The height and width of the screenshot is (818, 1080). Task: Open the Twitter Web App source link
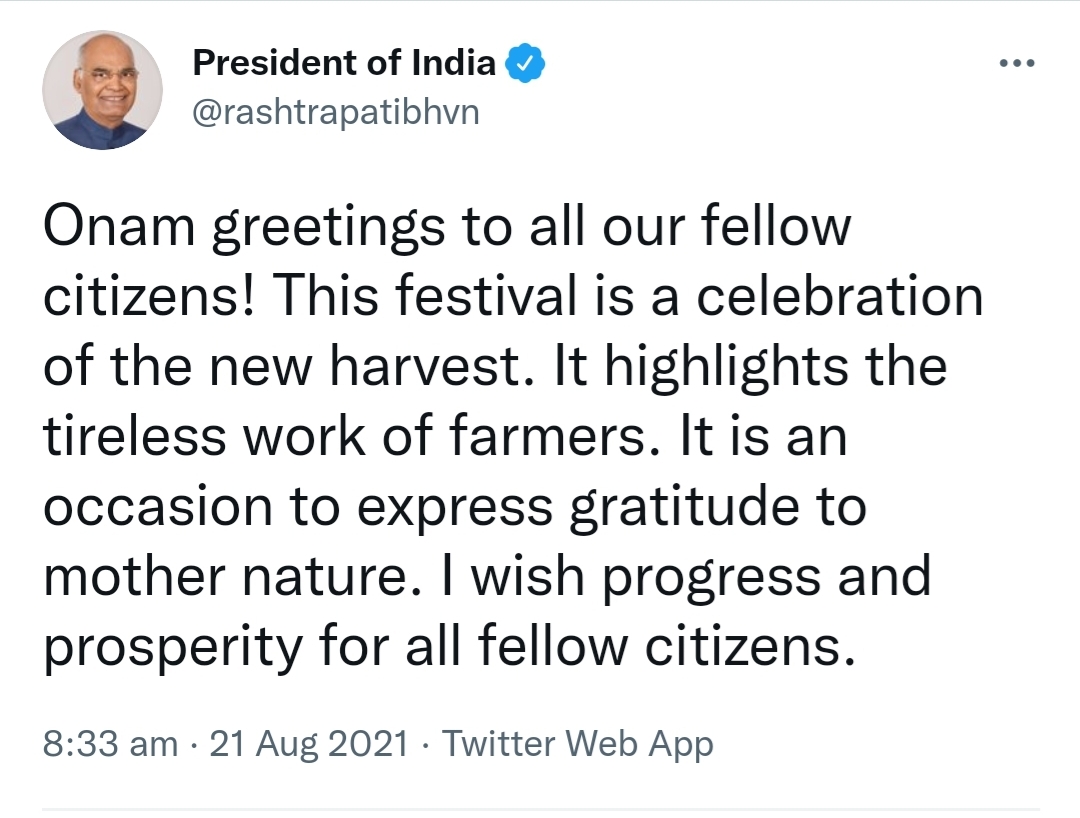(577, 744)
